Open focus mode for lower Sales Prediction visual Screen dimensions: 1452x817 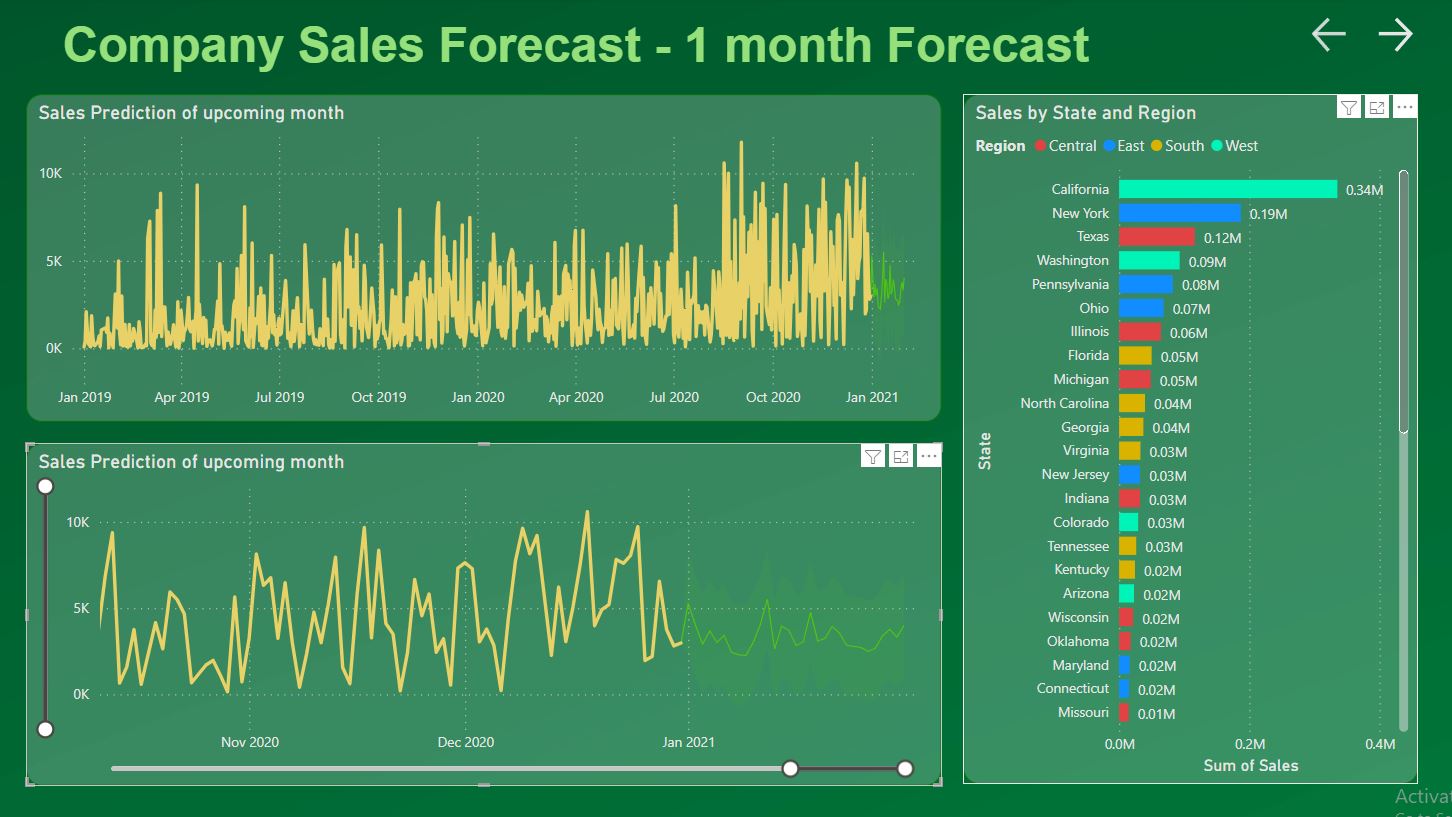click(901, 456)
